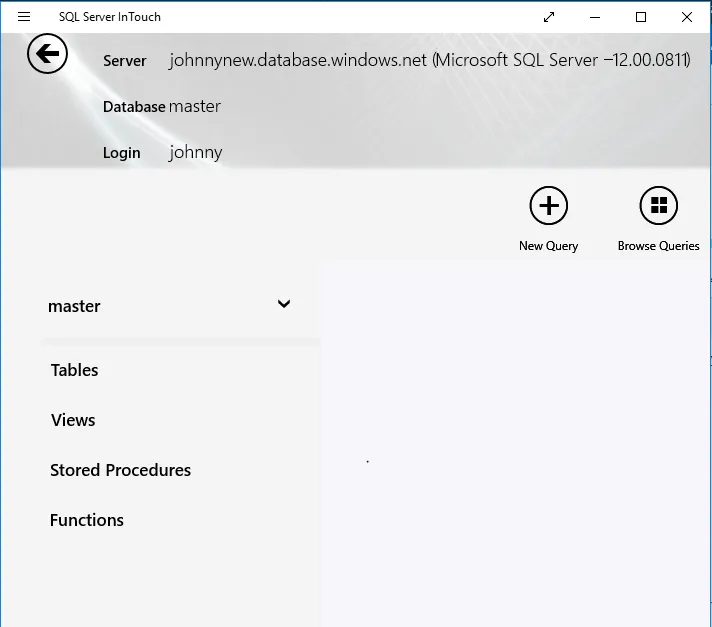Viewport: 712px width, 627px height.
Task: Open the Views section
Action: pyautogui.click(x=73, y=420)
